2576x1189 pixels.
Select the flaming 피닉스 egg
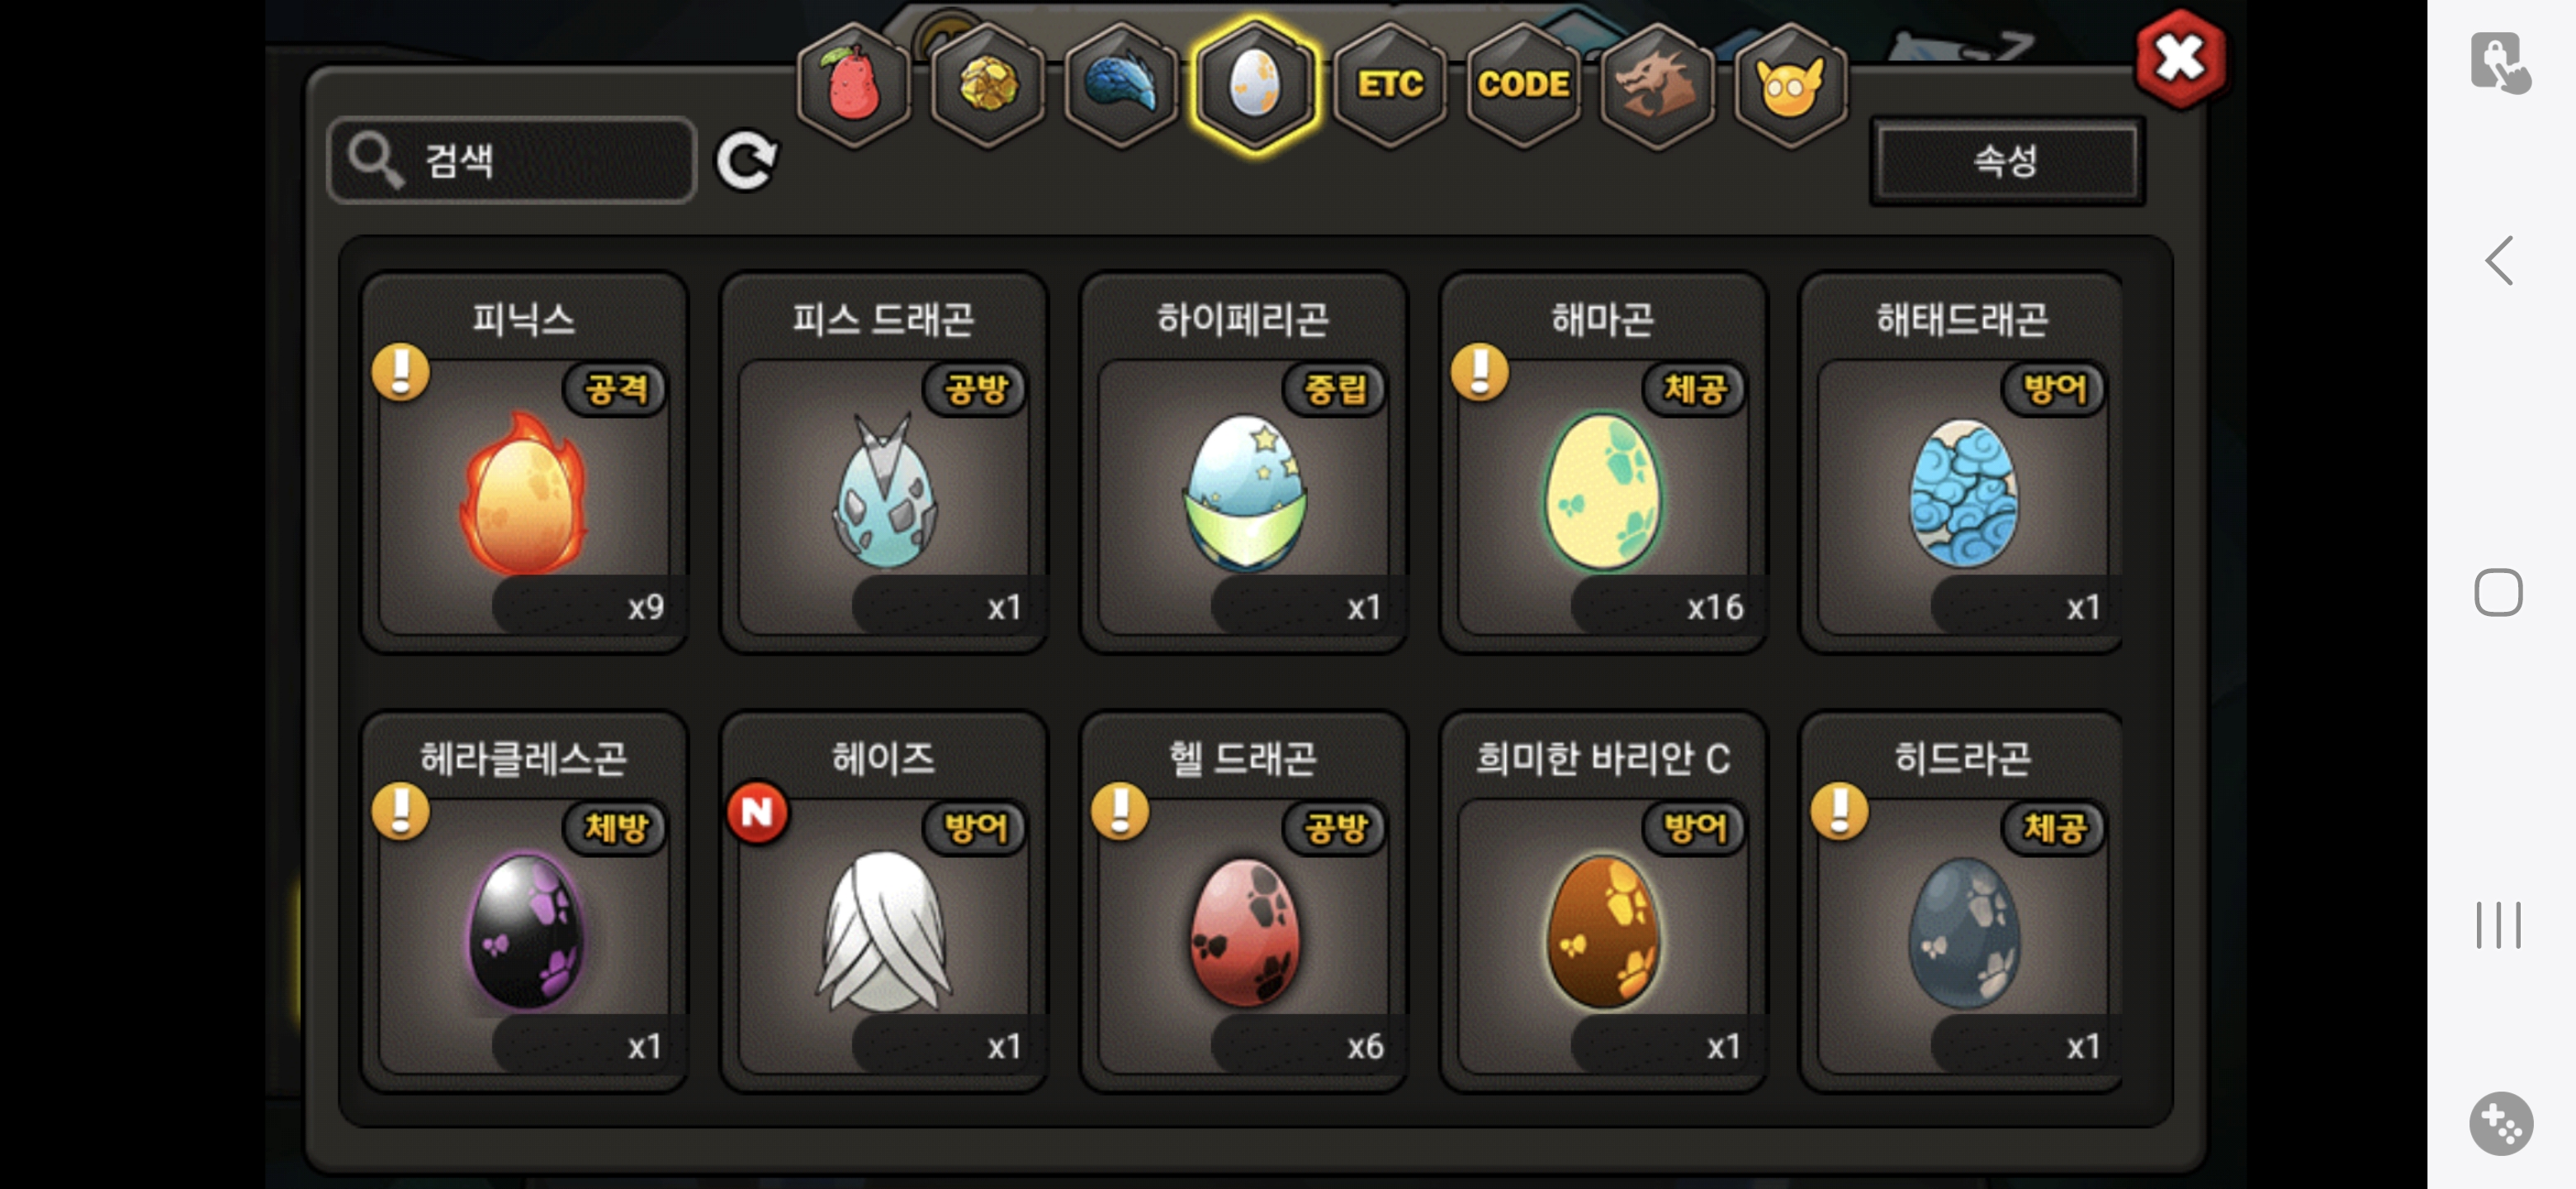point(524,462)
